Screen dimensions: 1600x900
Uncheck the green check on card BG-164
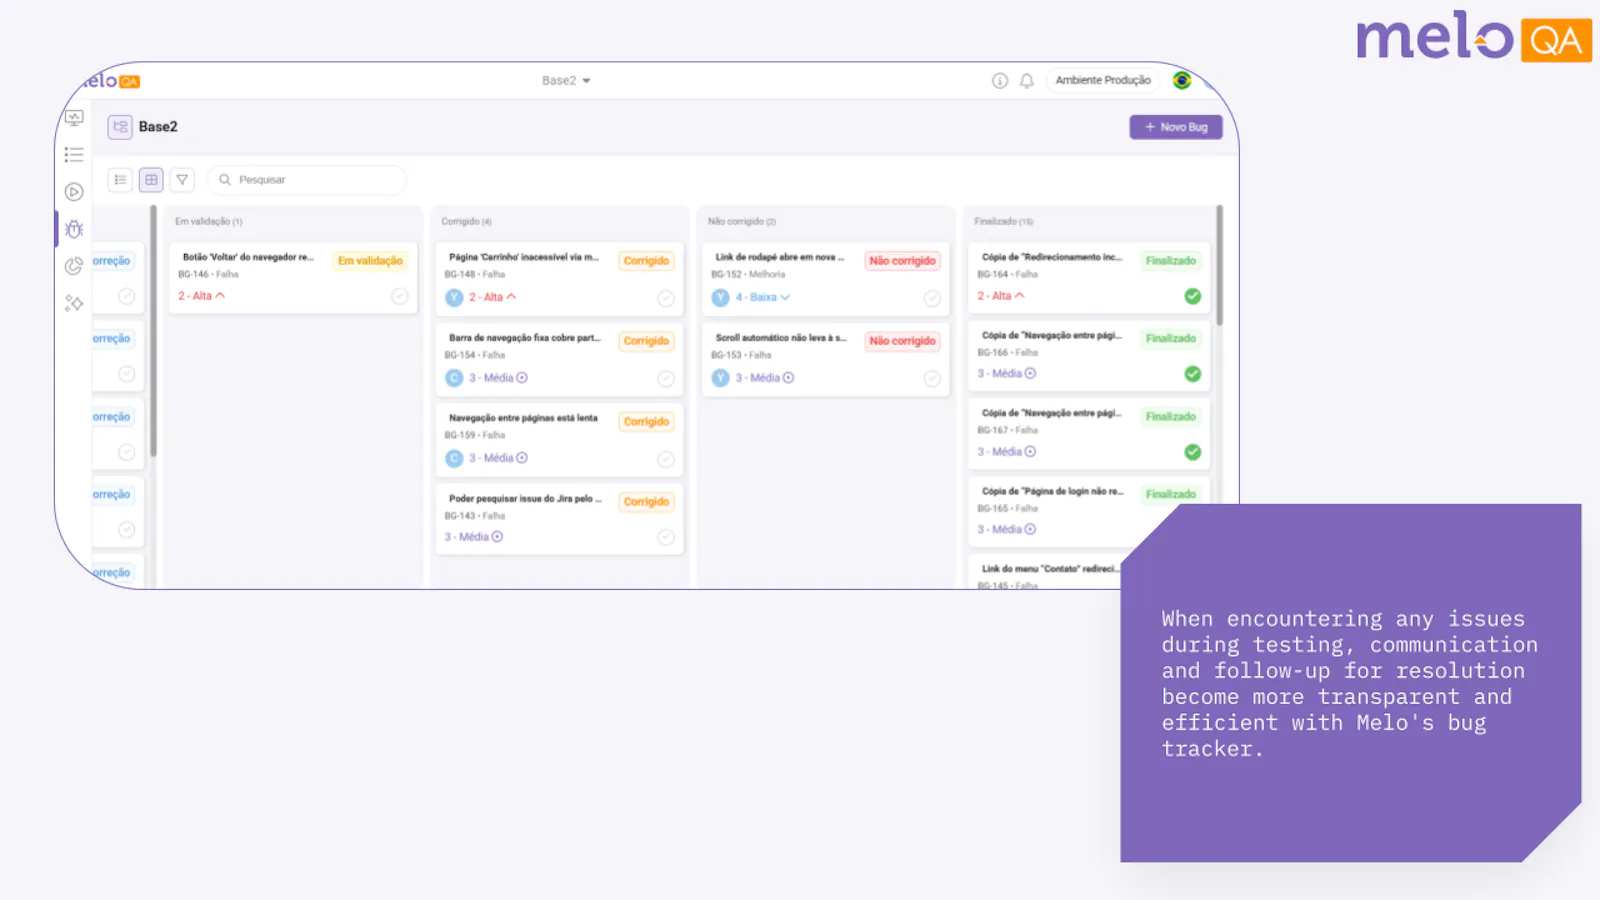click(x=1192, y=296)
